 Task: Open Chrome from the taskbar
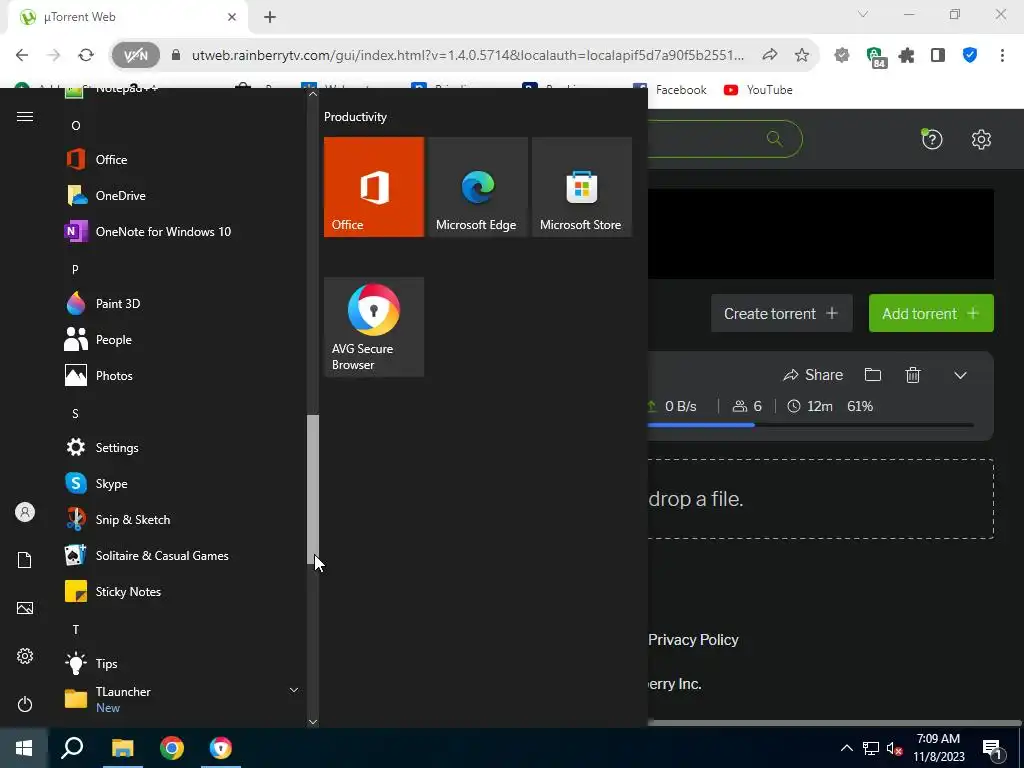pos(172,748)
